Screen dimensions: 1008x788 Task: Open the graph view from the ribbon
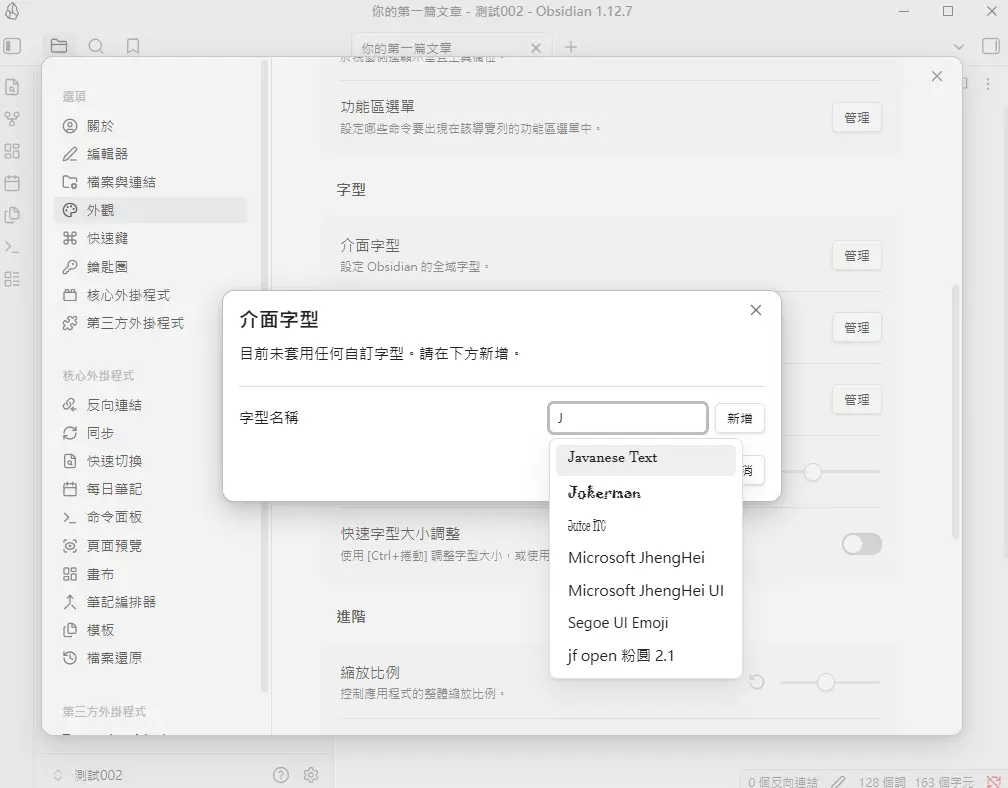[12, 119]
